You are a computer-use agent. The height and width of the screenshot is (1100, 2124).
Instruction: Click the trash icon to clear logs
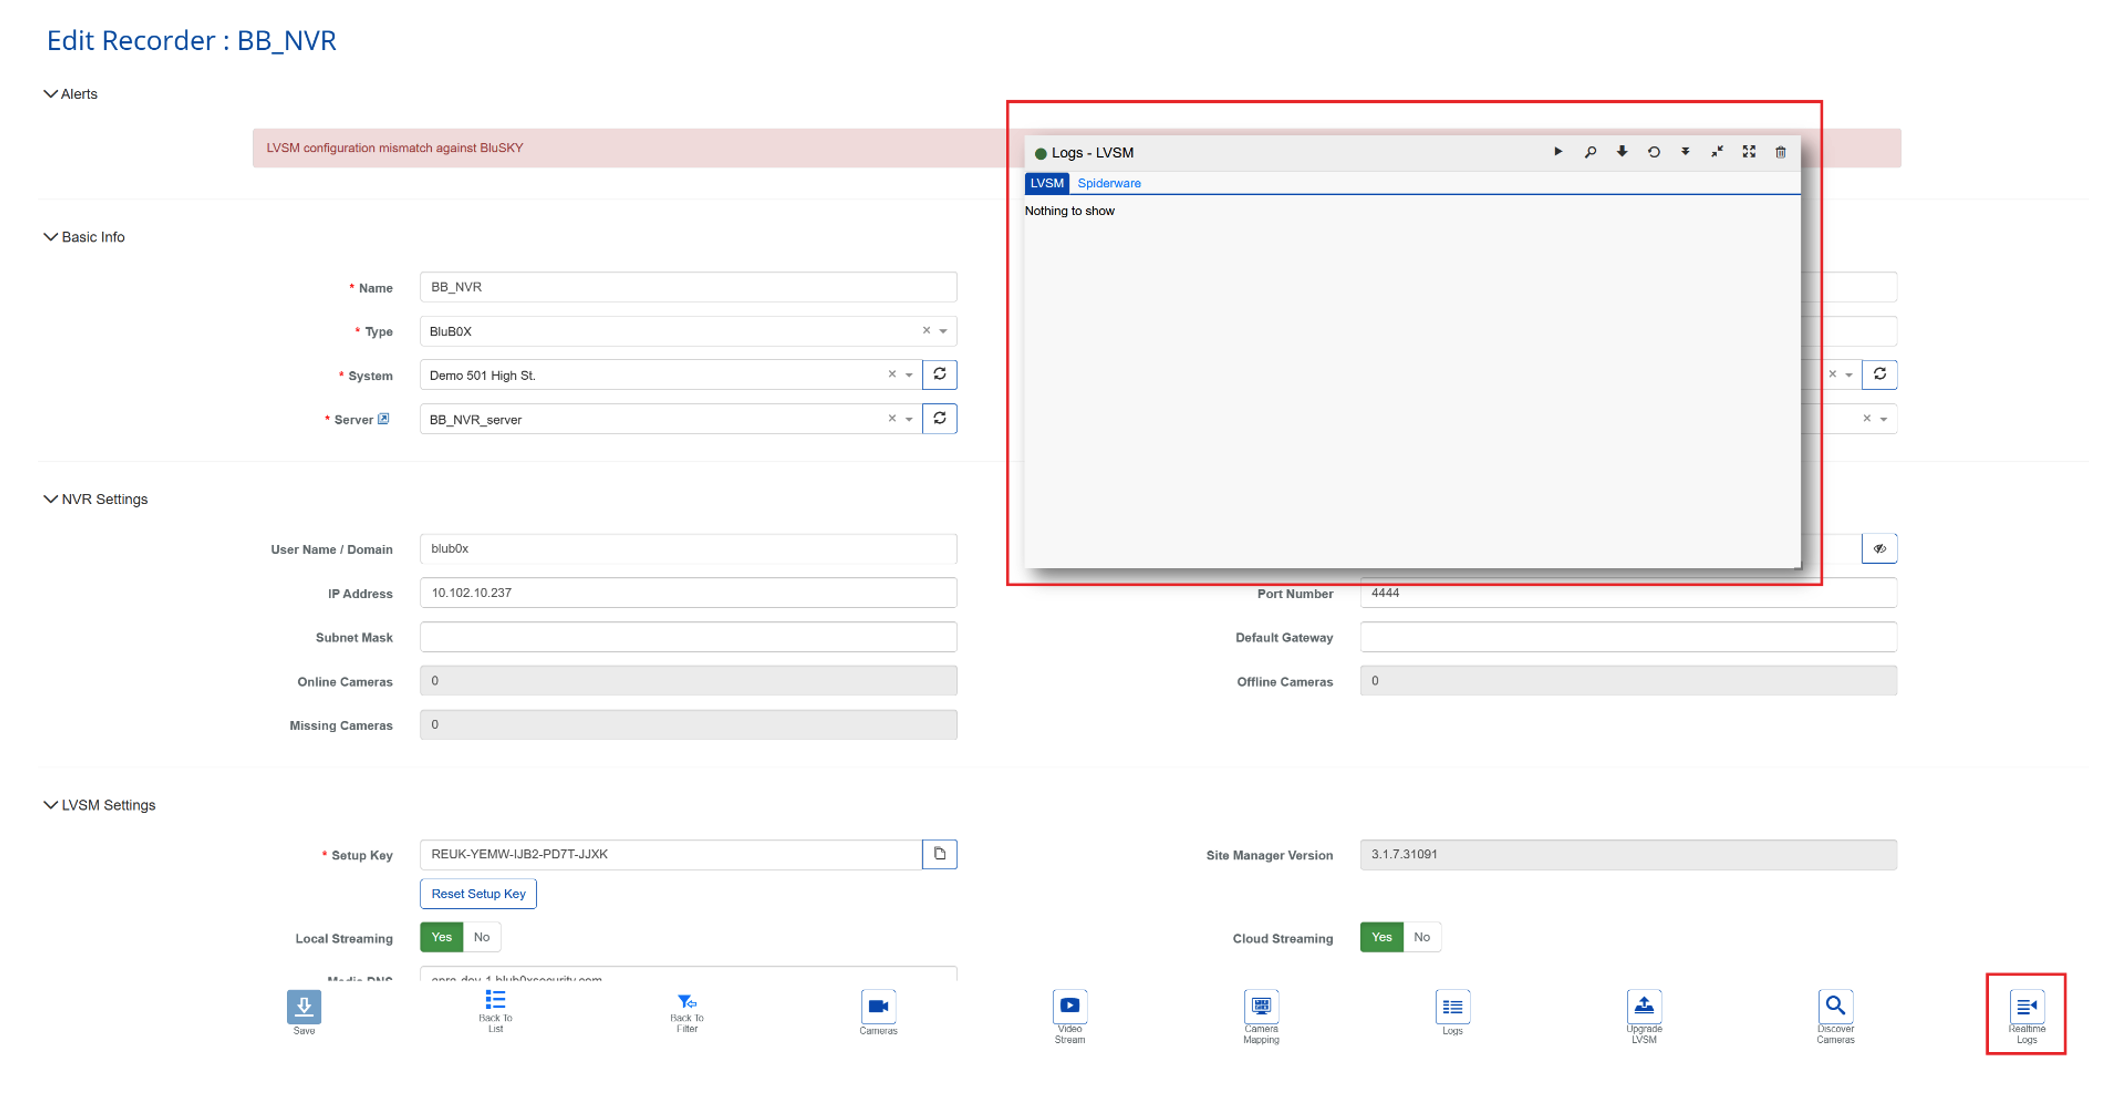tap(1780, 152)
